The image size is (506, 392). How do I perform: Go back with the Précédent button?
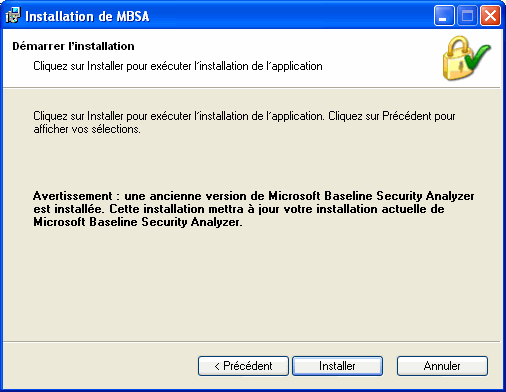click(243, 366)
